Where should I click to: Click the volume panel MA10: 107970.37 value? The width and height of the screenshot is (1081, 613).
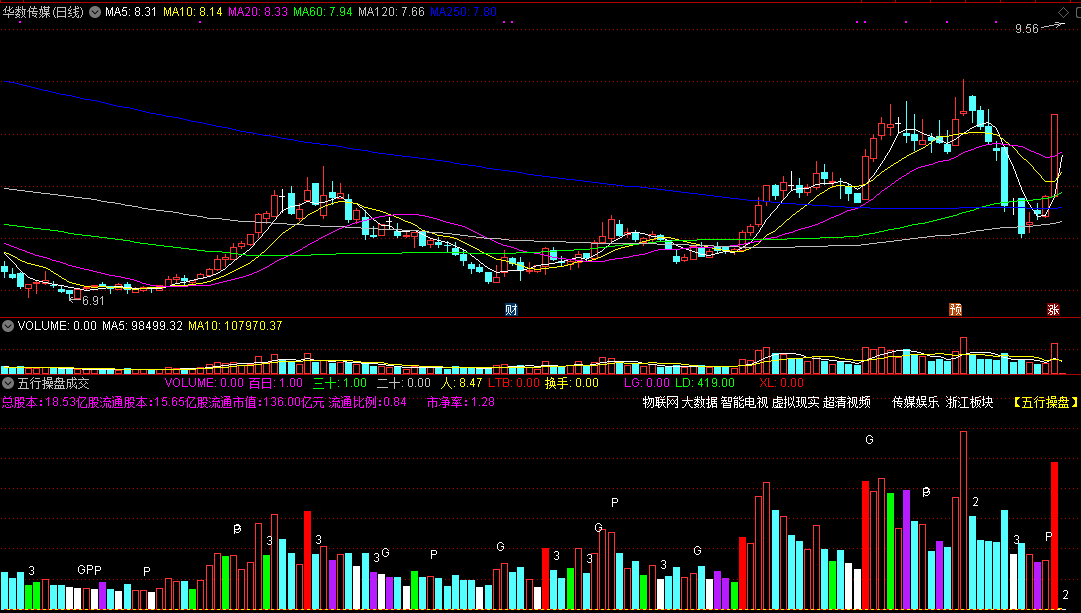point(235,326)
